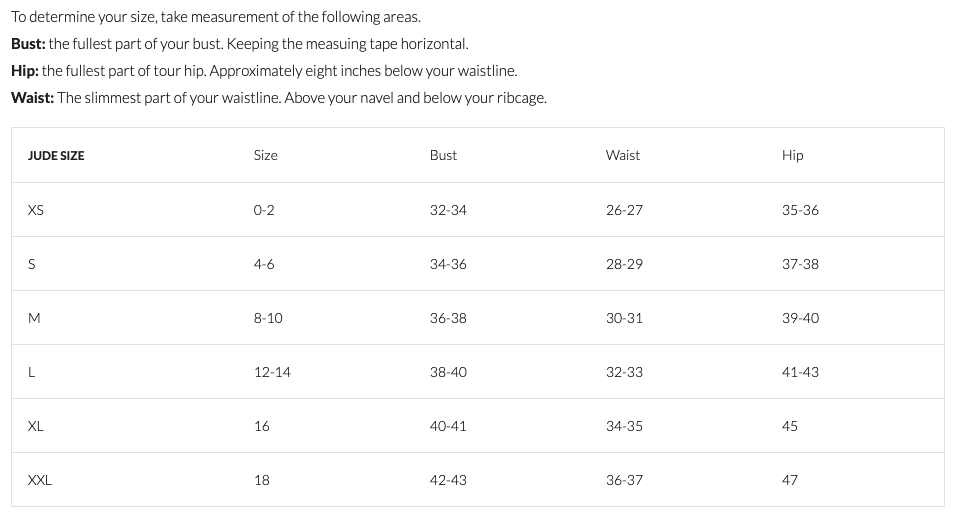Select the 30-31 waist cell

pyautogui.click(x=624, y=318)
